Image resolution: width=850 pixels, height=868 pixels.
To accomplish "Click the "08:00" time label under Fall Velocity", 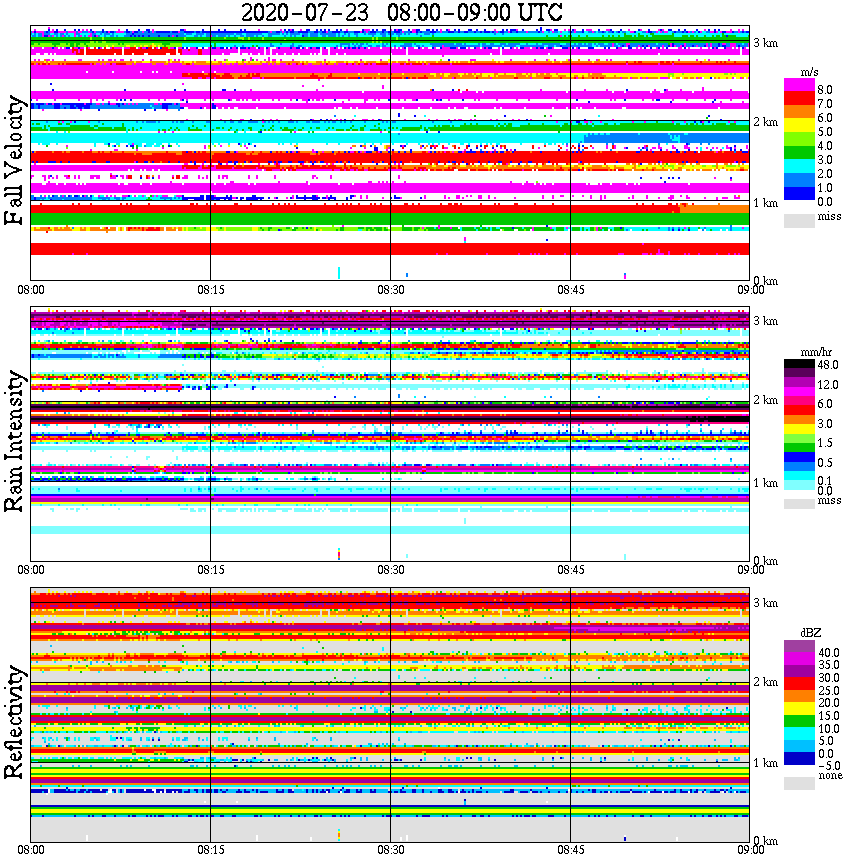I will coord(31,290).
